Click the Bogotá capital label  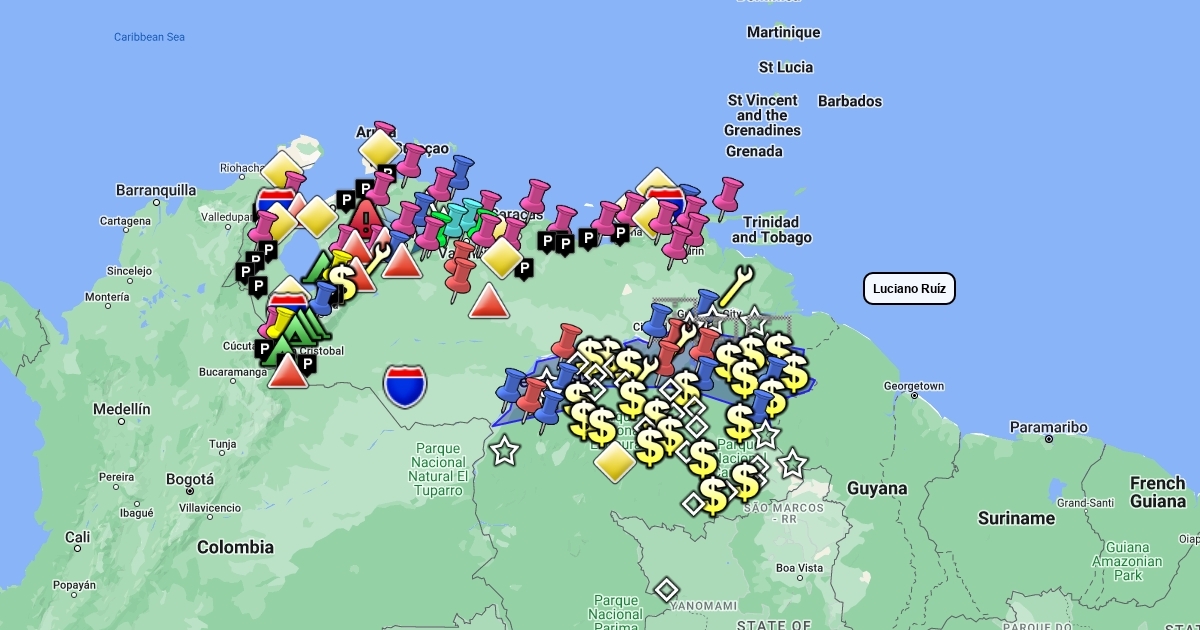point(190,479)
